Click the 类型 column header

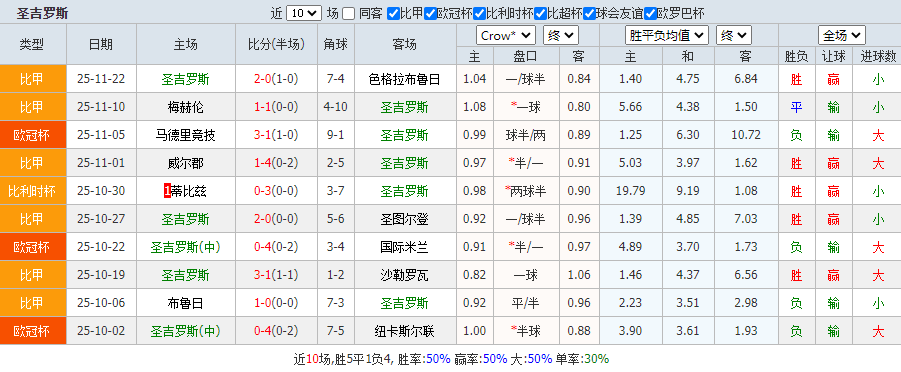[x=33, y=44]
